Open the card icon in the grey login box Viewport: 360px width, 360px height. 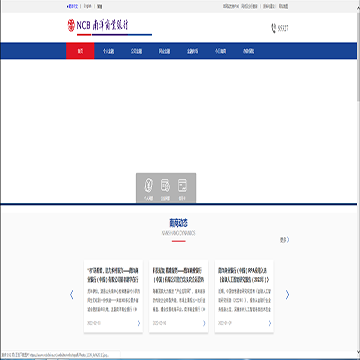click(182, 185)
